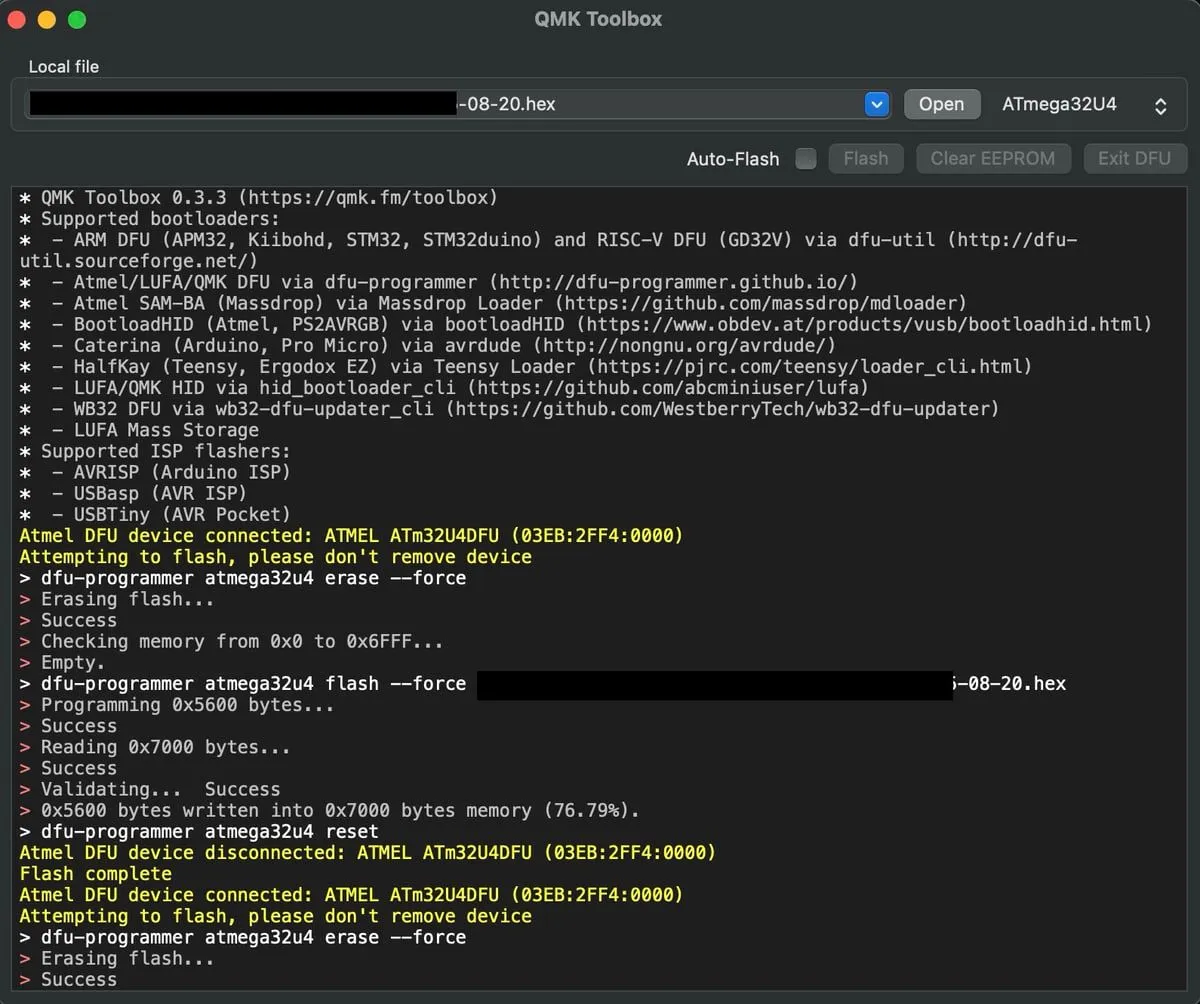Enable the Auto-Flash checkbox
1200x1004 pixels.
click(806, 159)
